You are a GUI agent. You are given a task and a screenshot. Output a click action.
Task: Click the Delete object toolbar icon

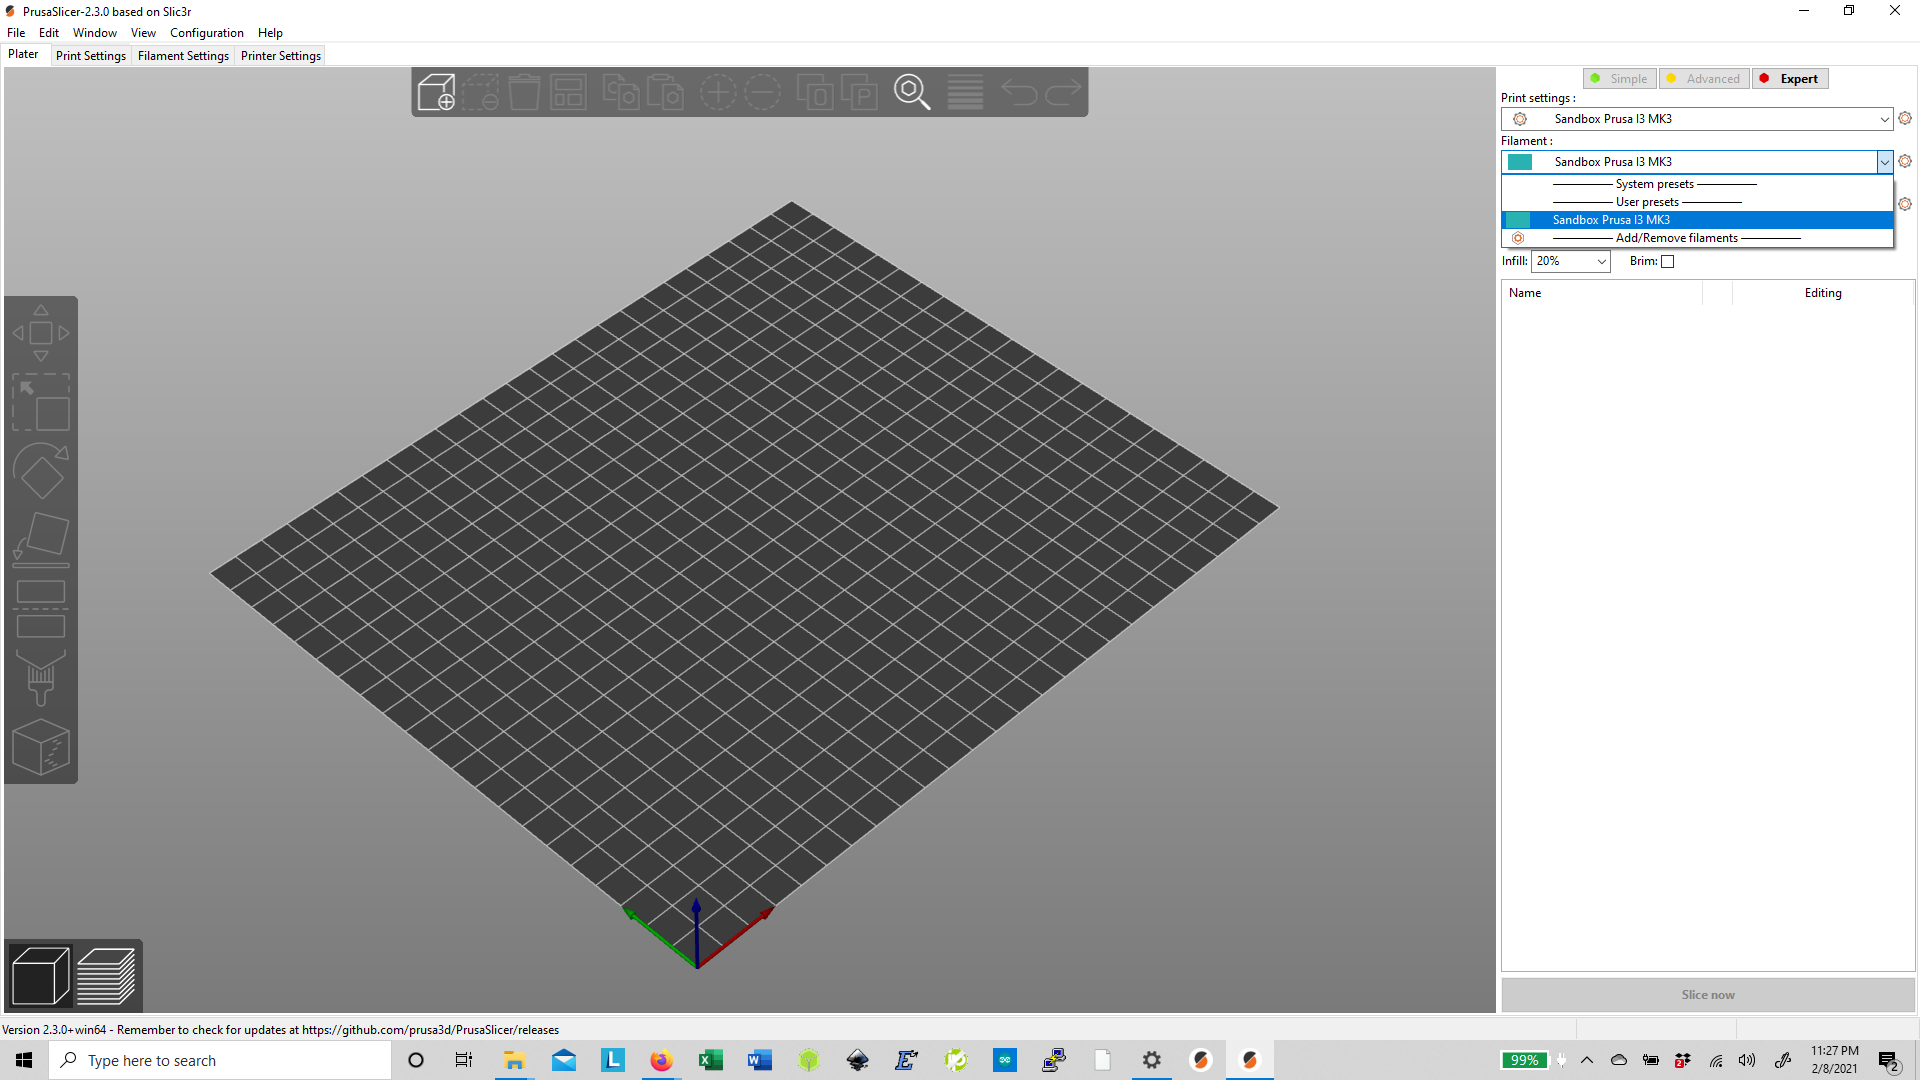point(480,92)
